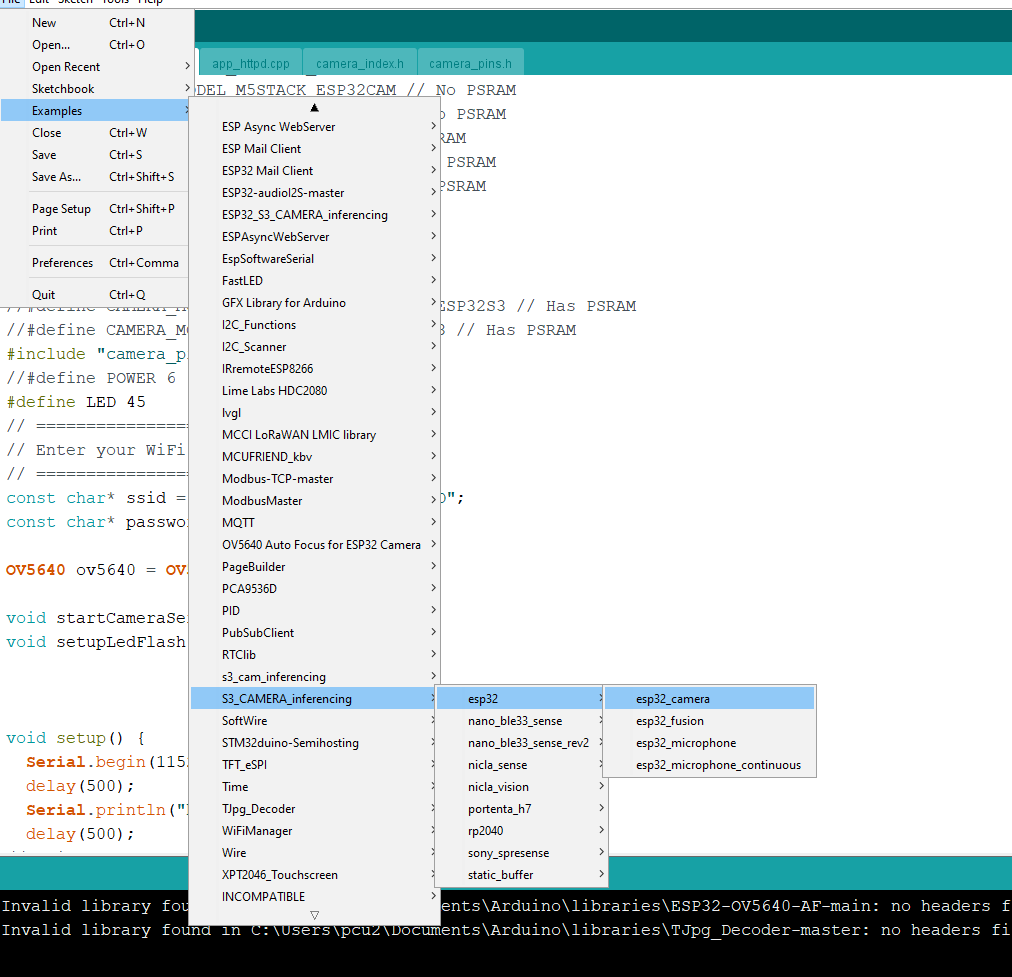Screen dimensions: 1012x977
Task: Expand the static_buffer submenu
Action: [x=500, y=875]
